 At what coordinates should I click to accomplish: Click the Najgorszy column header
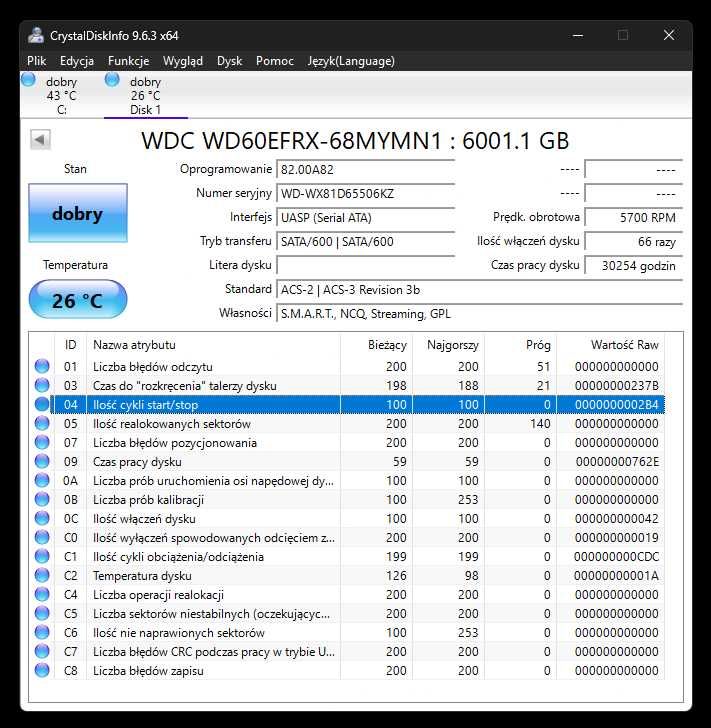[449, 344]
